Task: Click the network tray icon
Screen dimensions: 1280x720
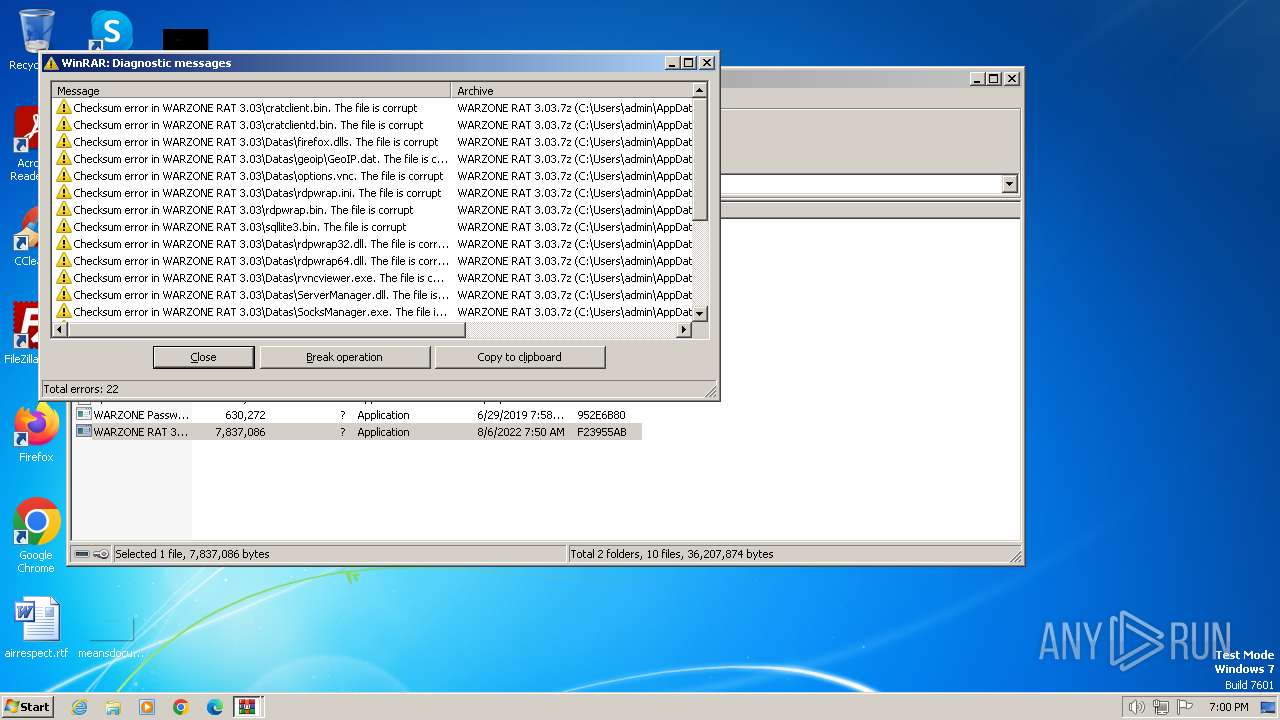Action: click(x=1161, y=707)
